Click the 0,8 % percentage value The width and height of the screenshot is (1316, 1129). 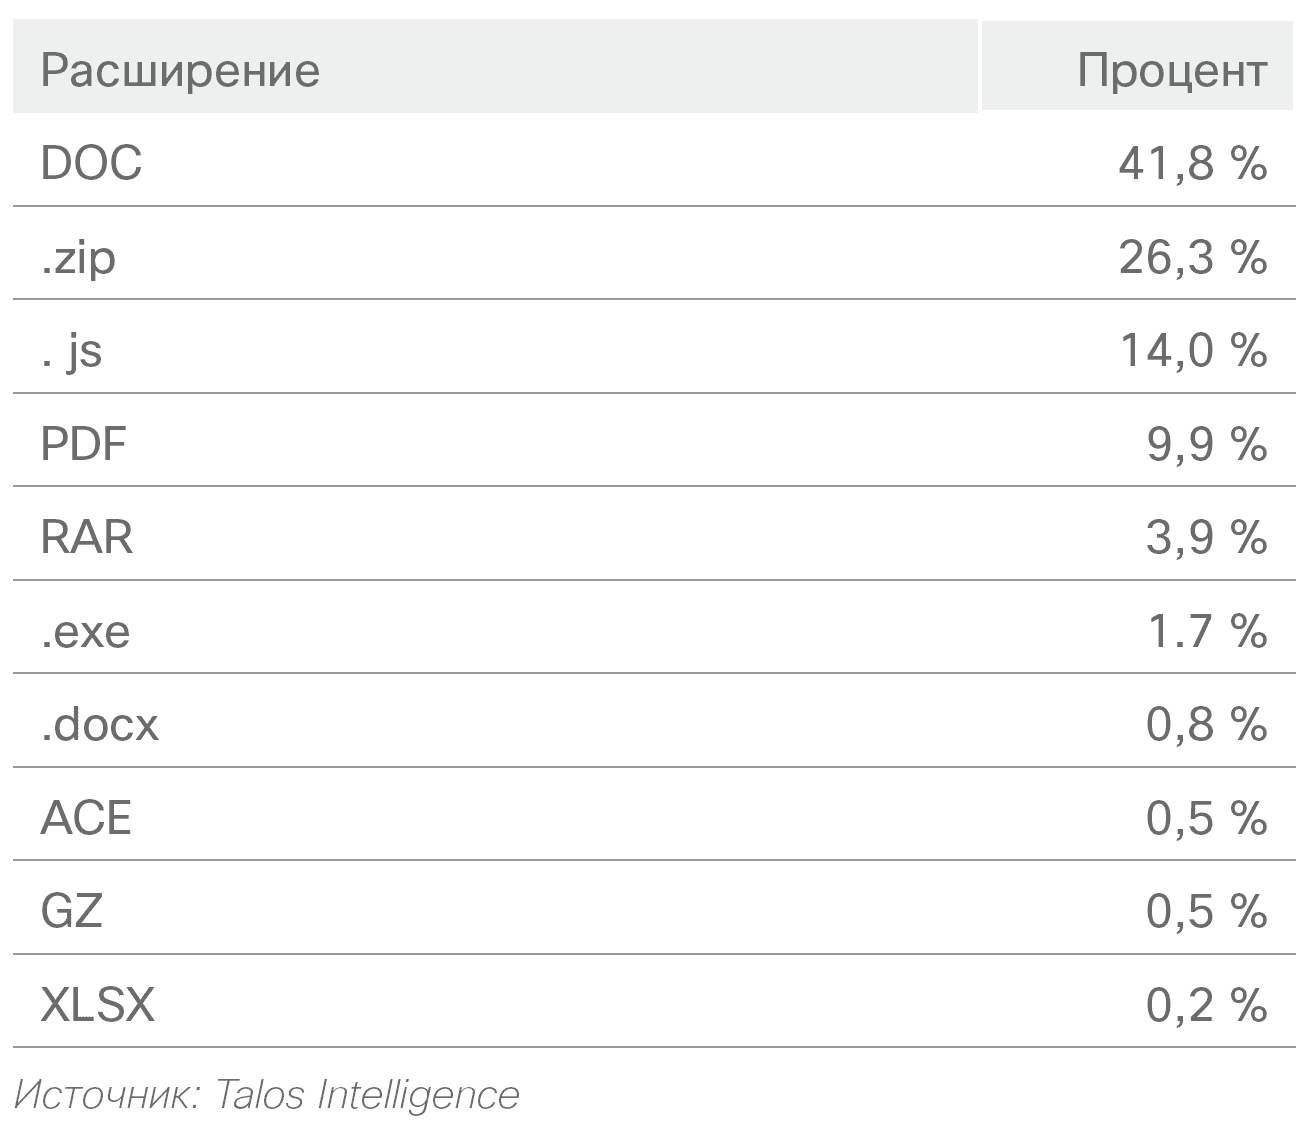[x=1206, y=724]
